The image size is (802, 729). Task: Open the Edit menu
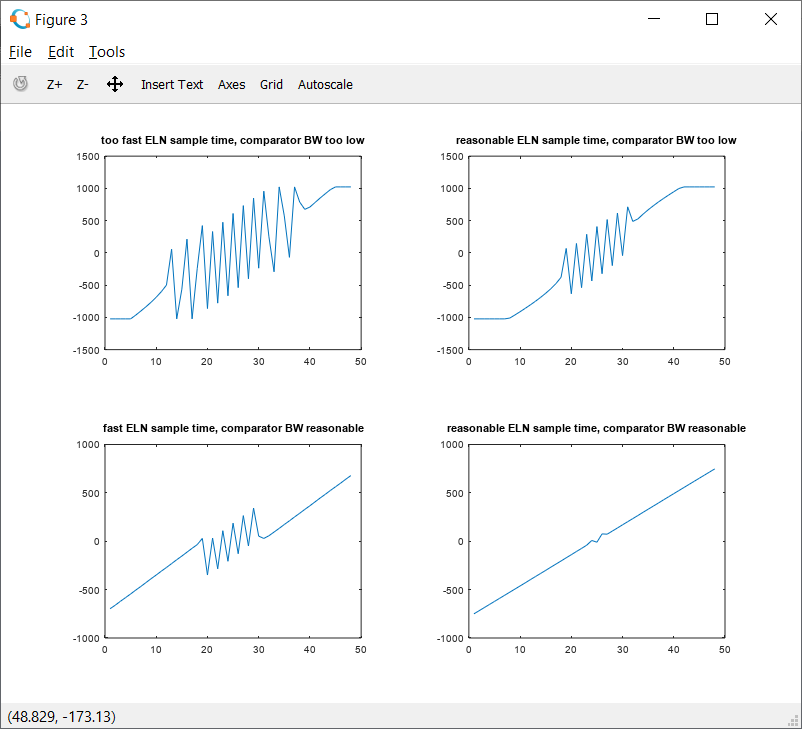point(61,52)
